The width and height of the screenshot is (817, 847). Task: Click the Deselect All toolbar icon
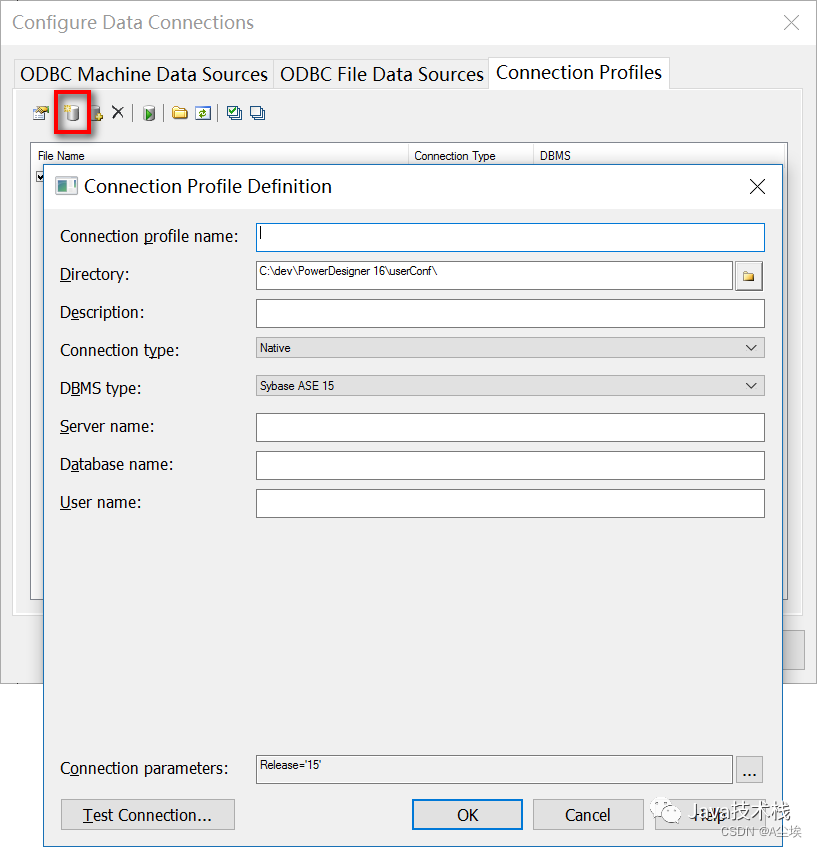click(258, 113)
